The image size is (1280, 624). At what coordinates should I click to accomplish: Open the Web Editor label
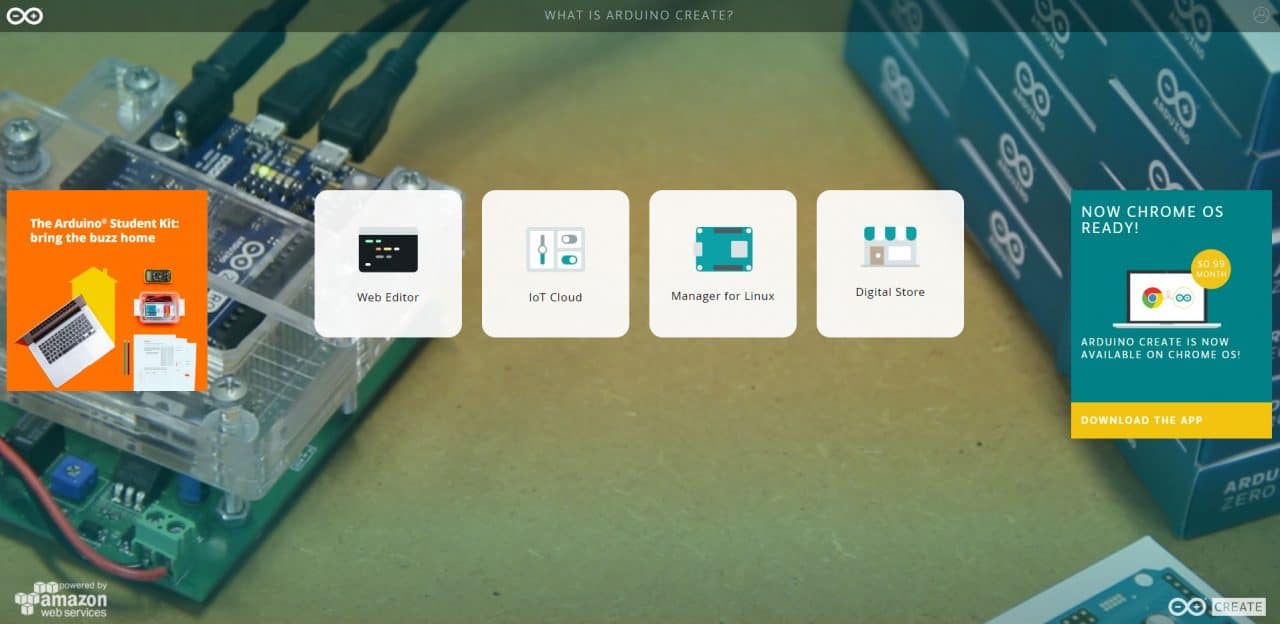click(x=388, y=297)
